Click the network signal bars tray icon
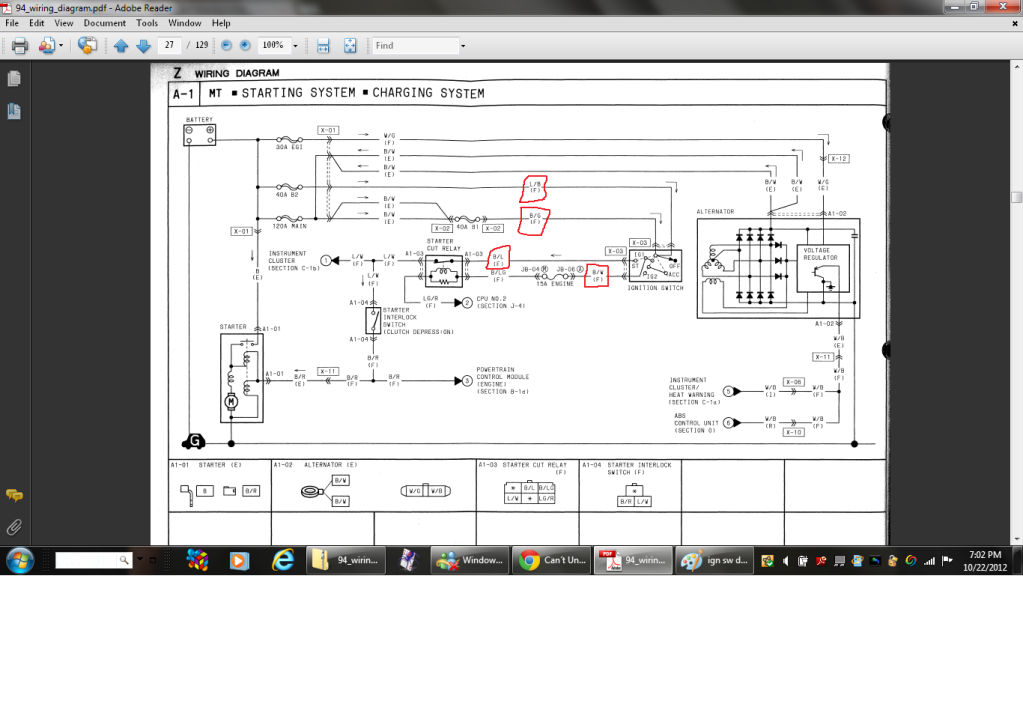 [x=929, y=560]
